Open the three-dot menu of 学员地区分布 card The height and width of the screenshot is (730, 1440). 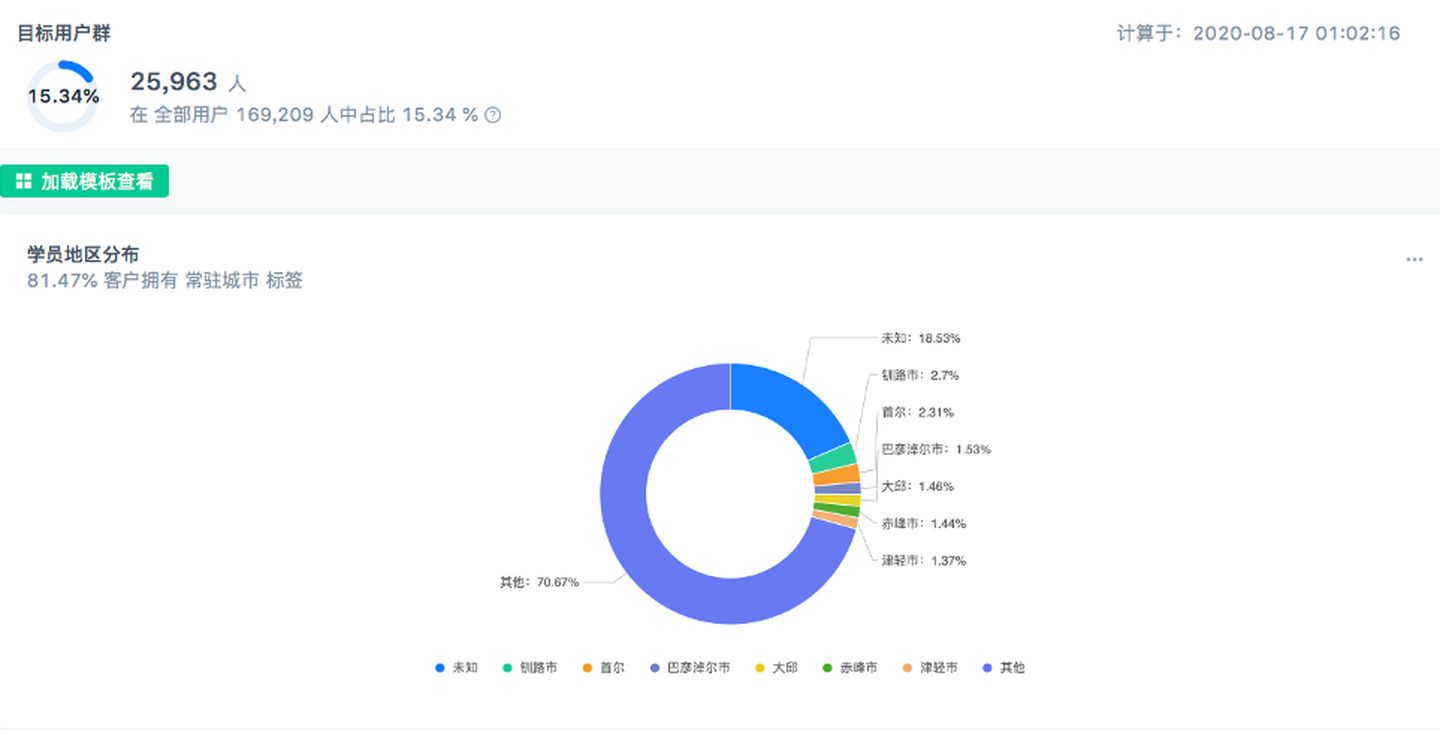point(1414,259)
